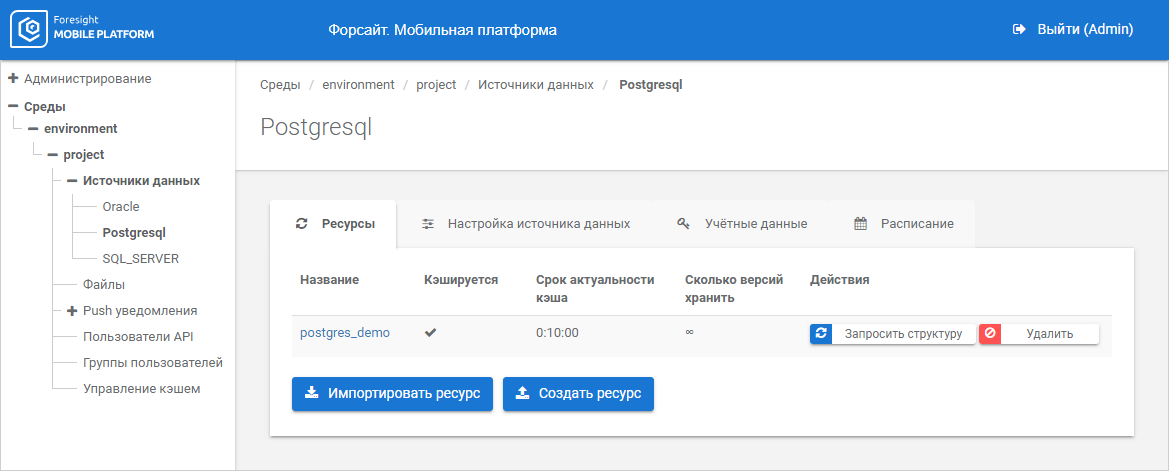Collapse the Источники данных tree node
Screen dimensions: 1169x471
tap(72, 181)
